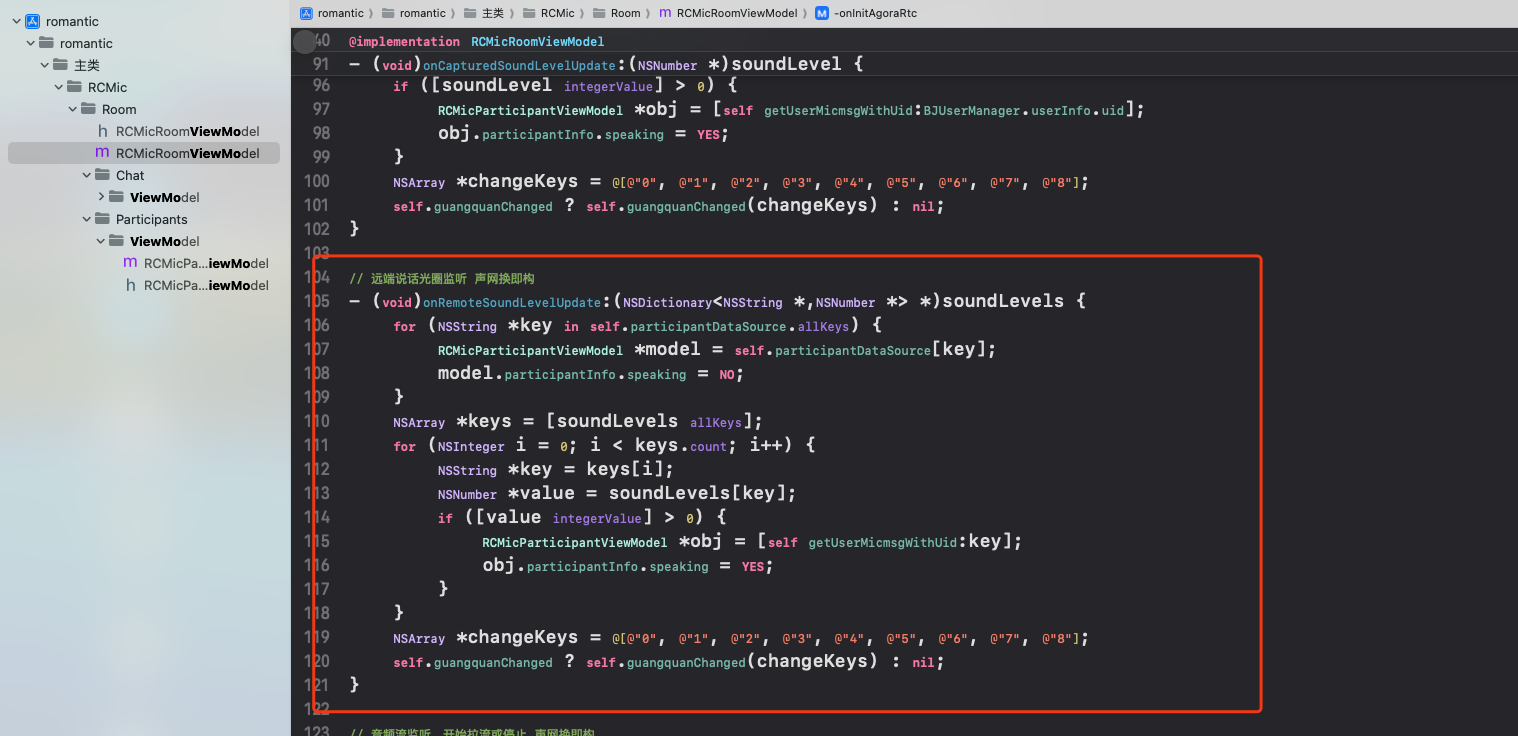
Task: Click the blue project icon in the jump bar
Action: (x=307, y=13)
